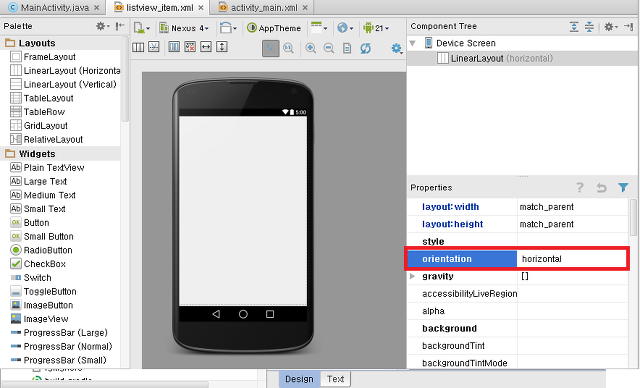
Task: Click the Properties panel vertical scrollbar
Action: pyautogui.click(x=633, y=217)
